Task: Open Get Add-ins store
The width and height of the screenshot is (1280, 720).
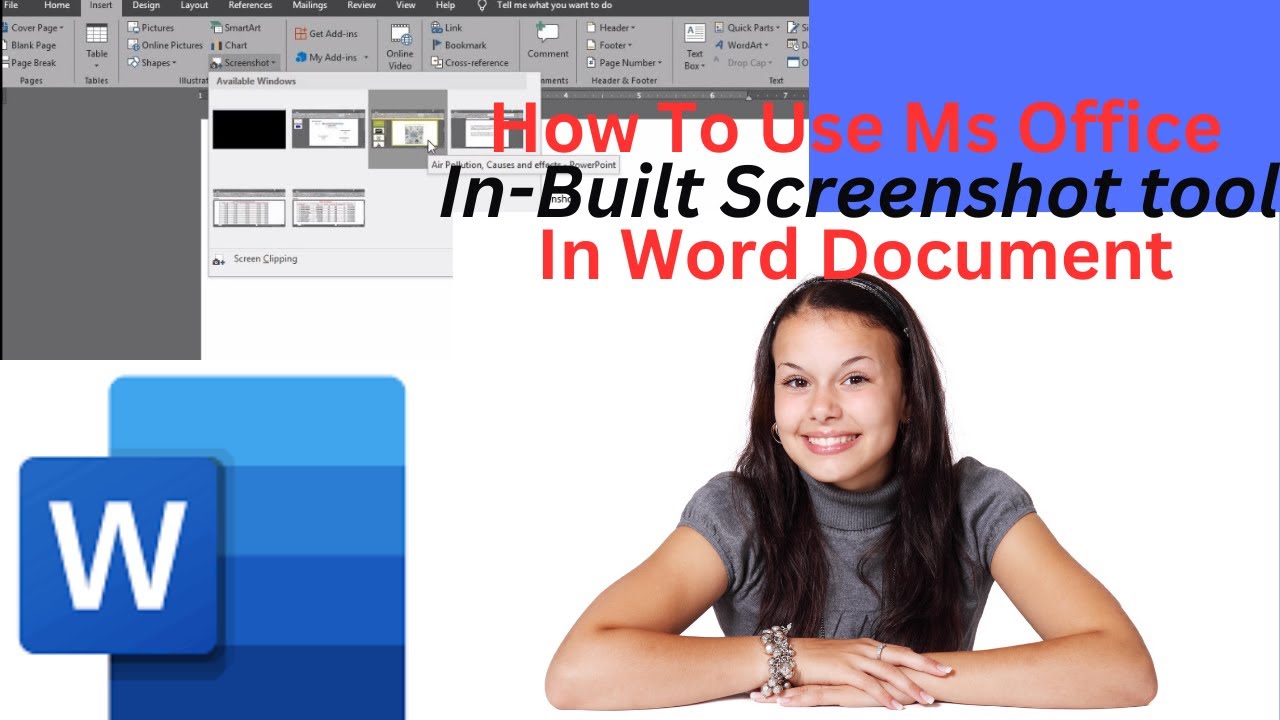Action: [326, 34]
